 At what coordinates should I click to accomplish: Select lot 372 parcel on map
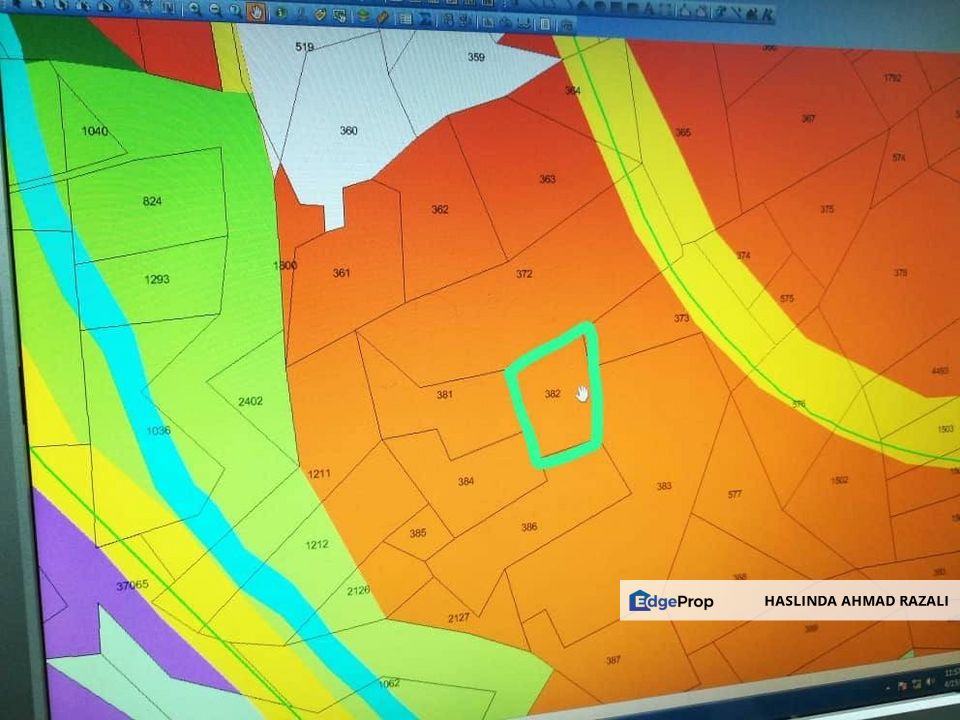pyautogui.click(x=524, y=274)
